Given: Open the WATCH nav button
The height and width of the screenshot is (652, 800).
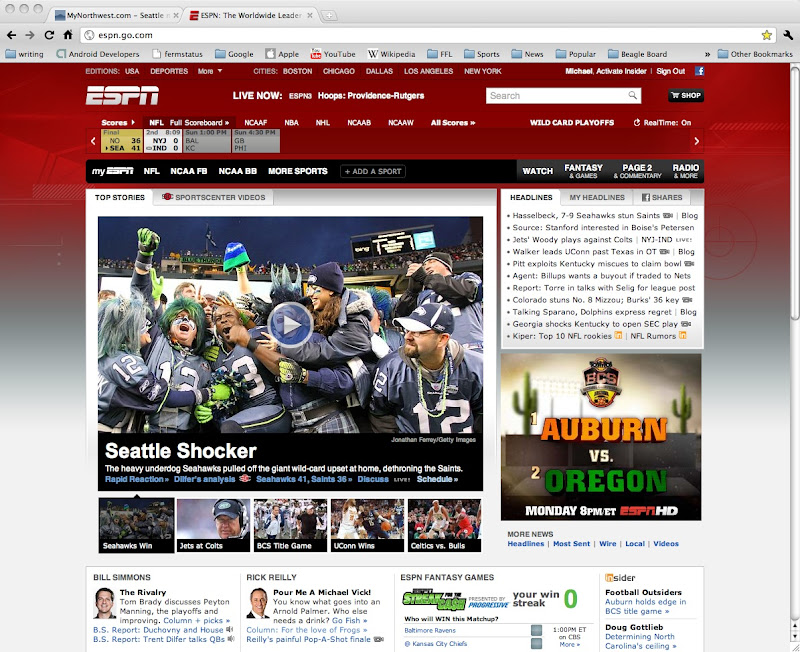Looking at the screenshot, I should (x=537, y=171).
